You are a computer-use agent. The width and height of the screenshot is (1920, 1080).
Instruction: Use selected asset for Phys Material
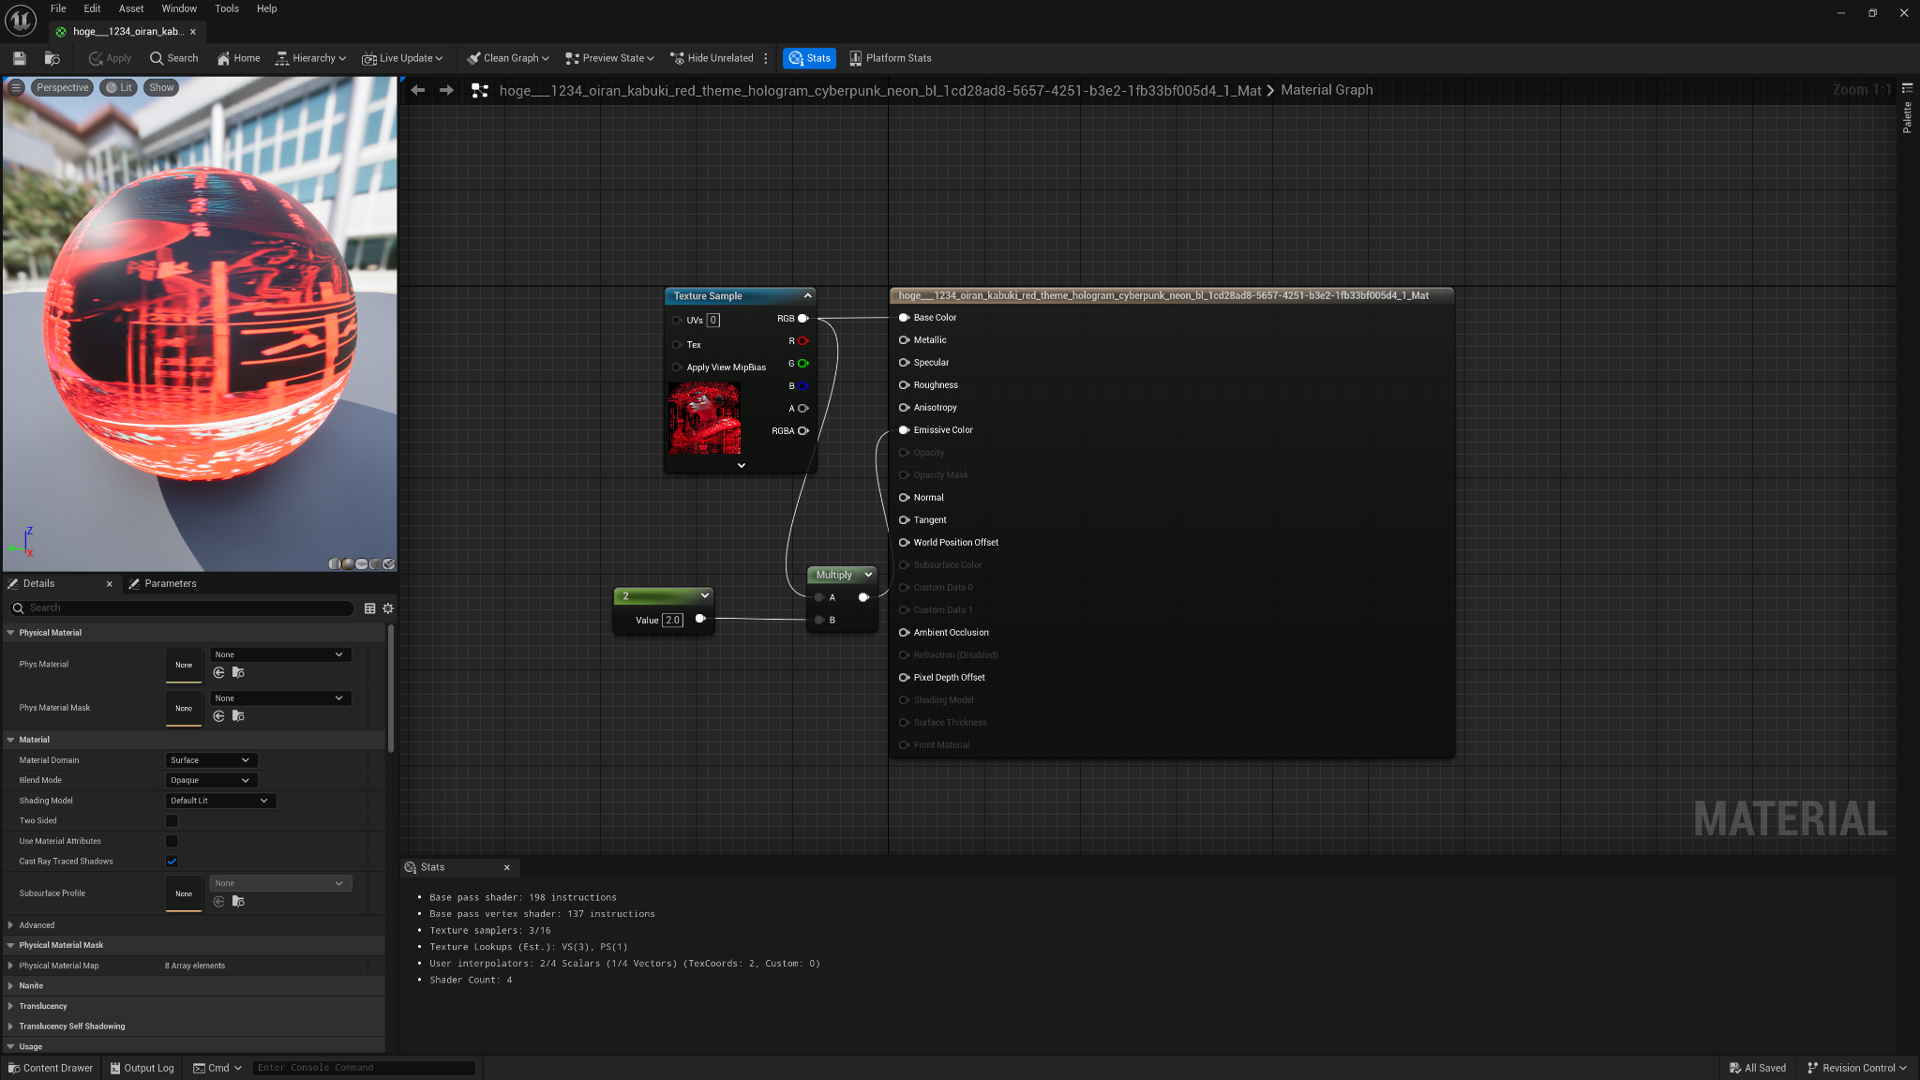pos(219,673)
